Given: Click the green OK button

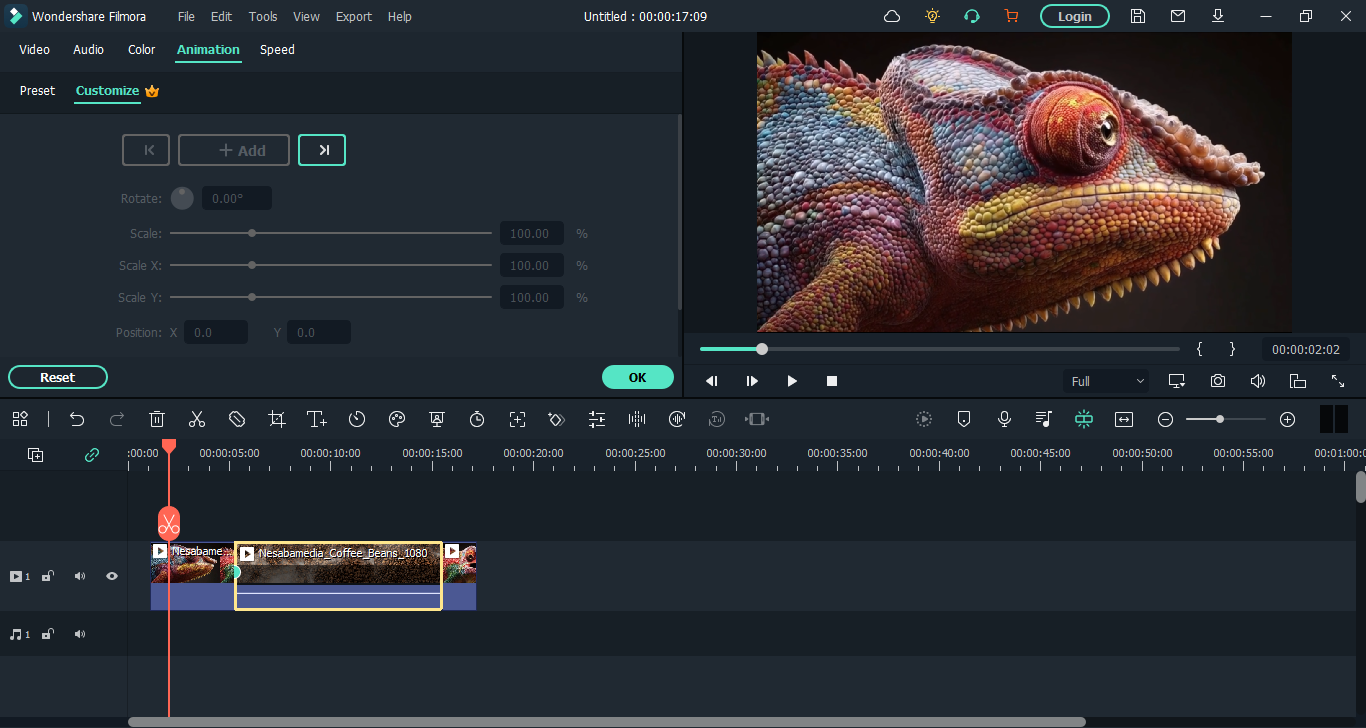Looking at the screenshot, I should [x=637, y=377].
